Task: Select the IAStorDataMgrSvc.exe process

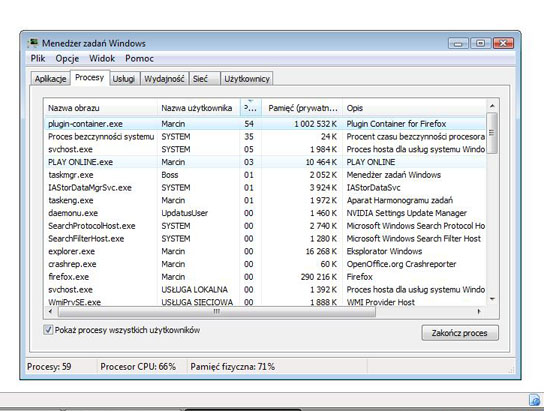Action: [x=265, y=188]
